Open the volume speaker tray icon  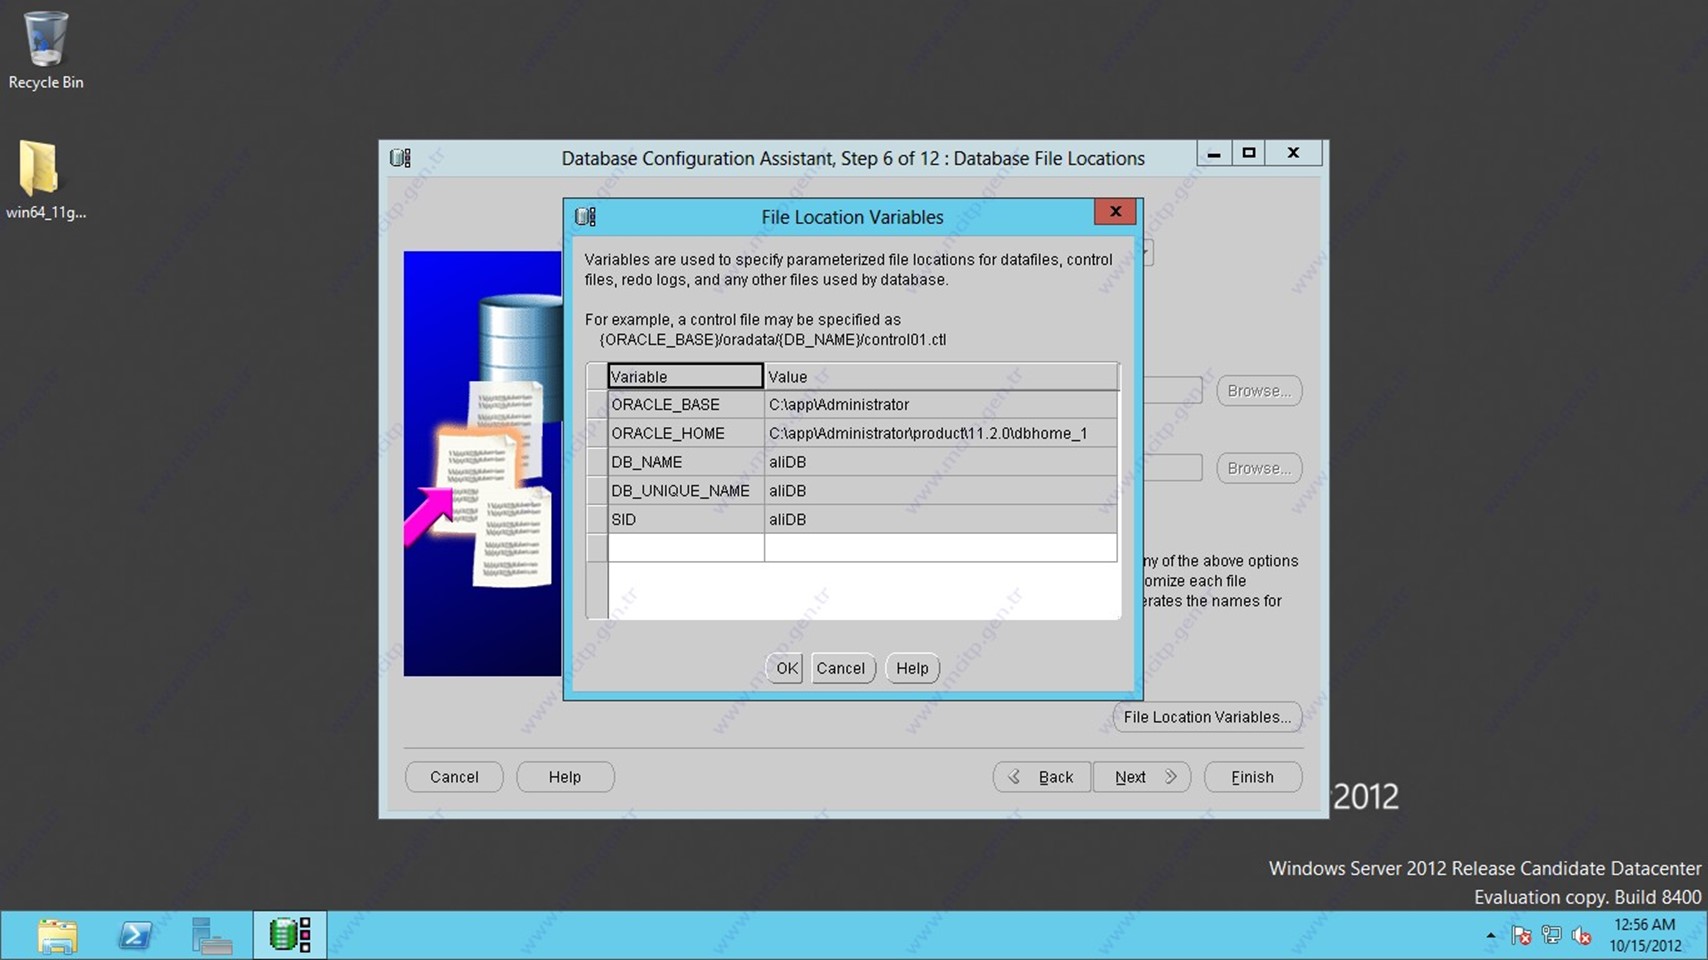point(1581,936)
